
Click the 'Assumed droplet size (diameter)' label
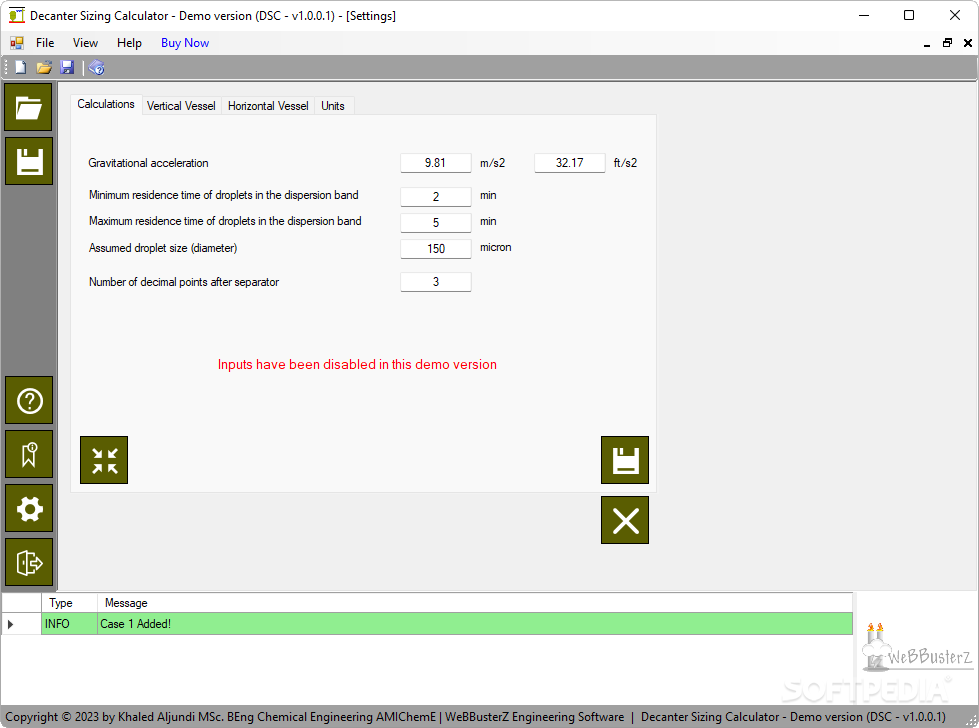click(163, 248)
